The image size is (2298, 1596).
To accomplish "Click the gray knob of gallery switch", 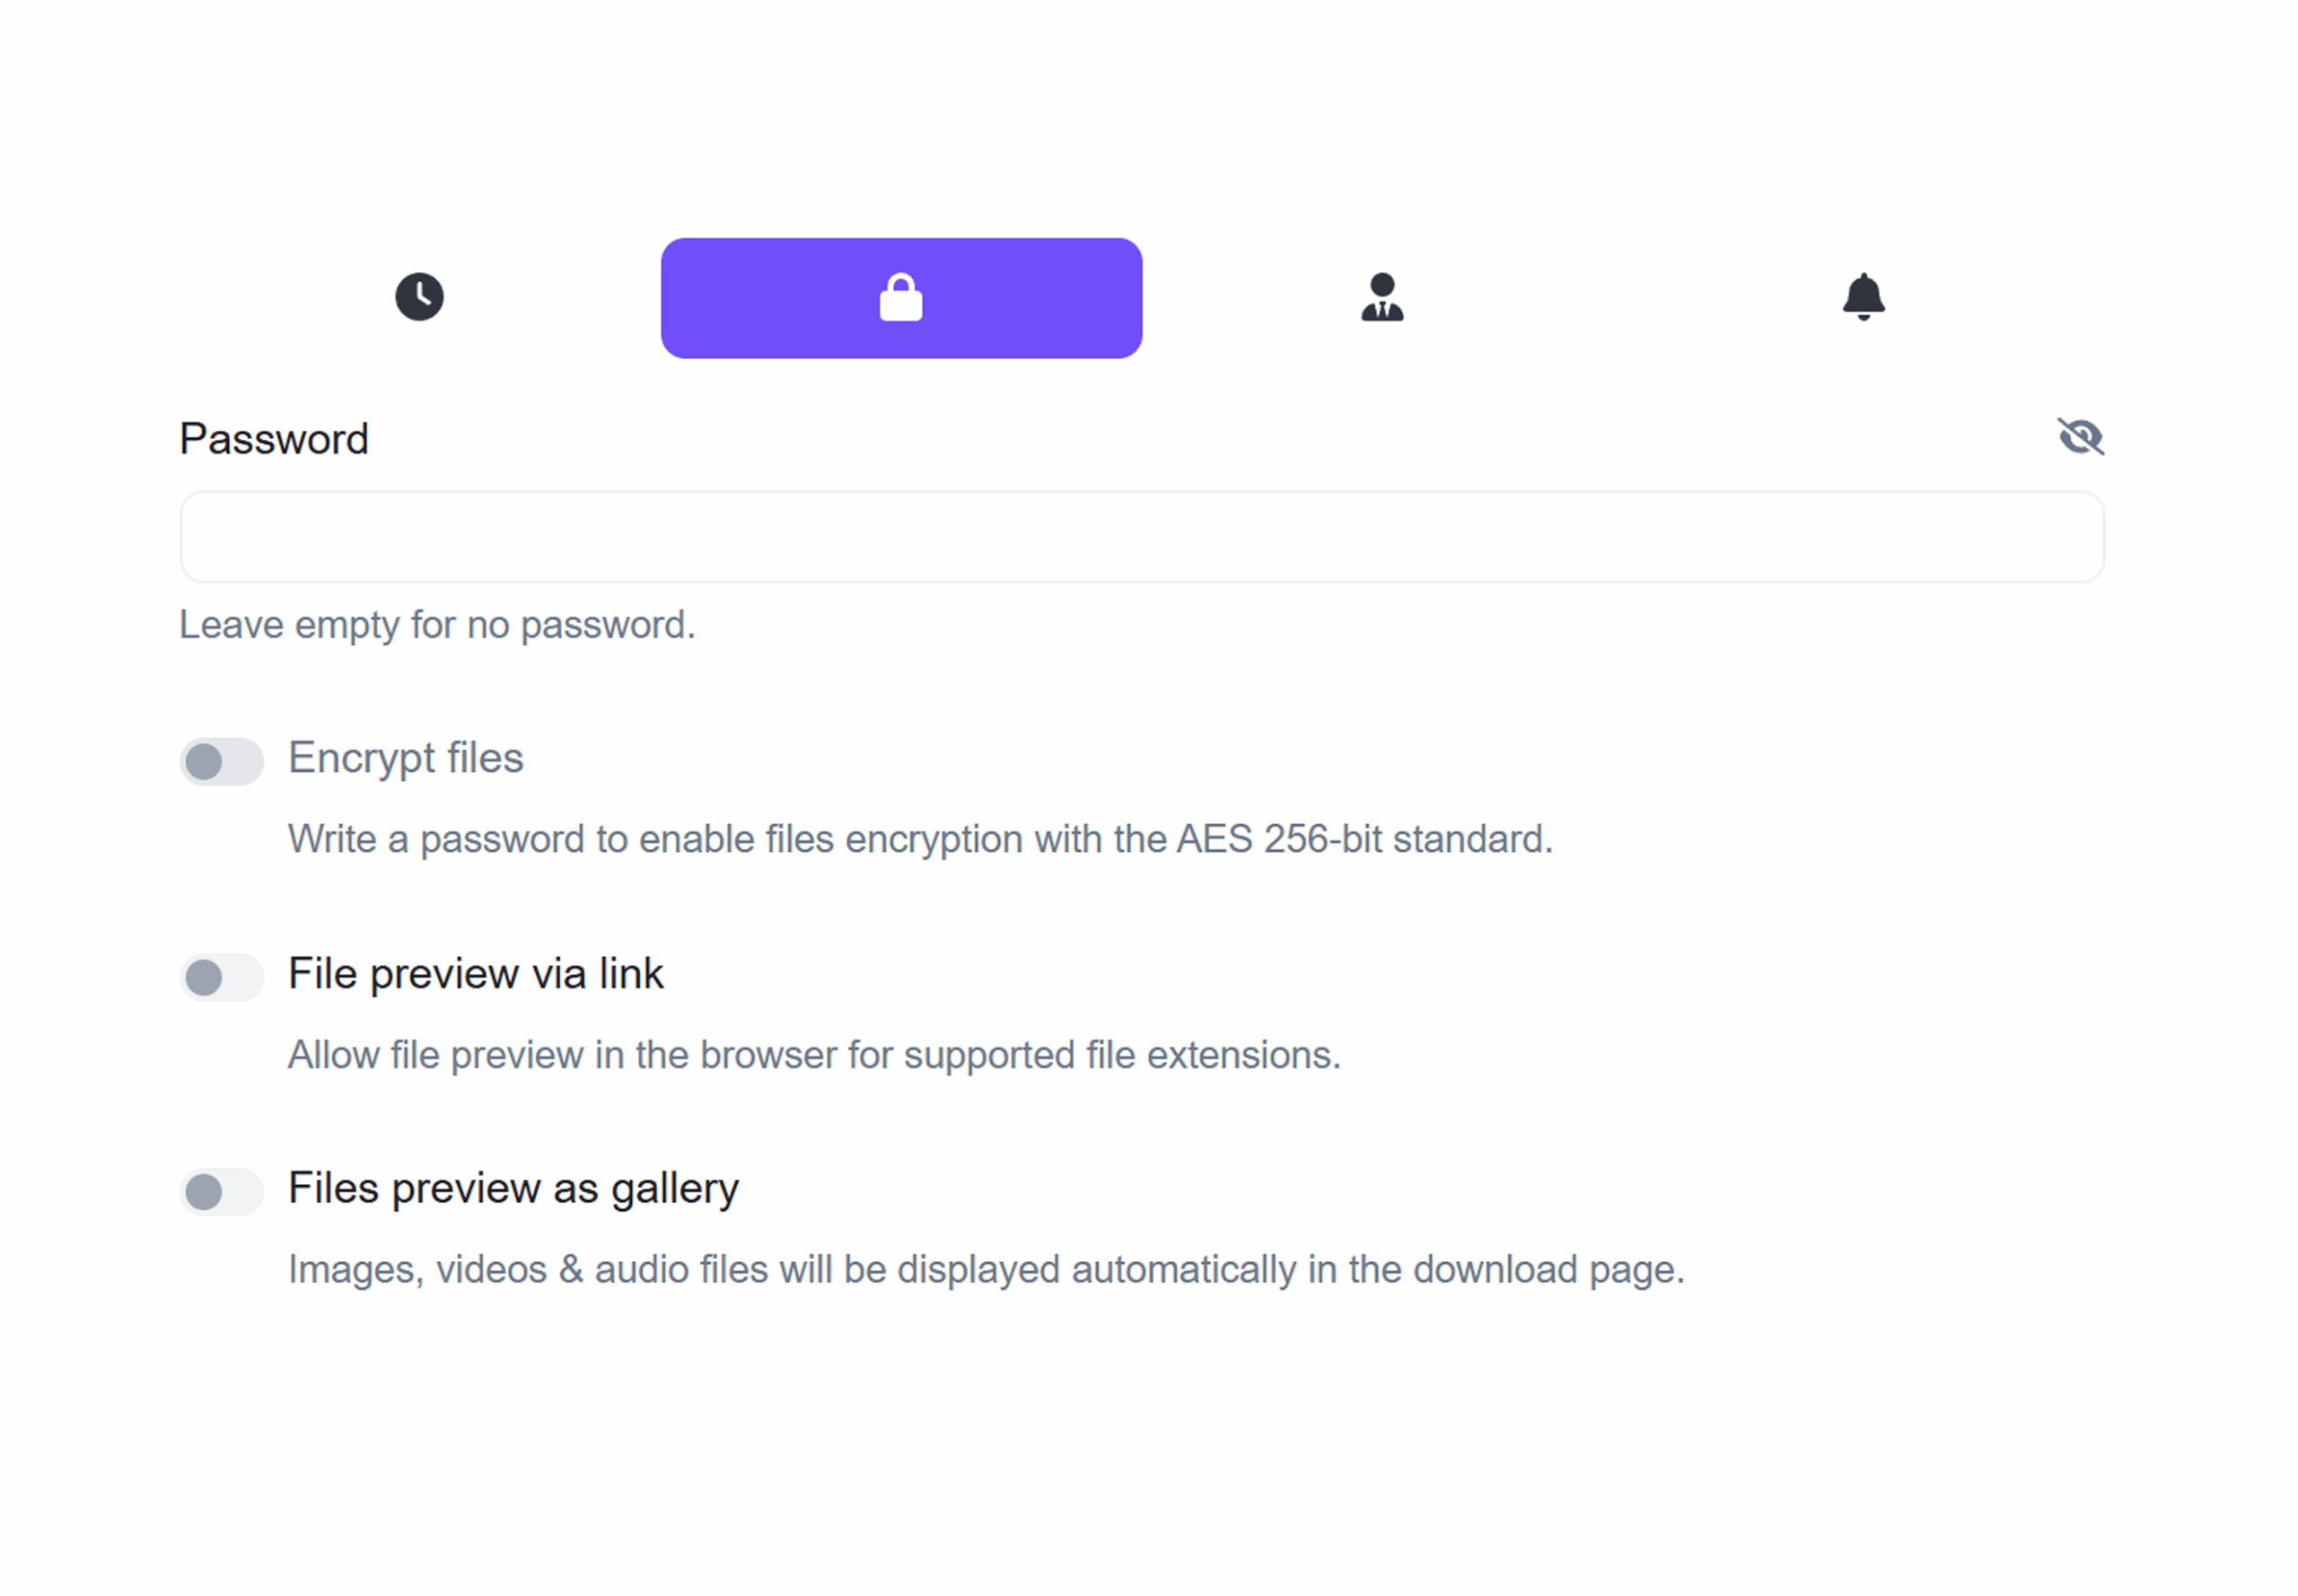I will pos(204,1191).
